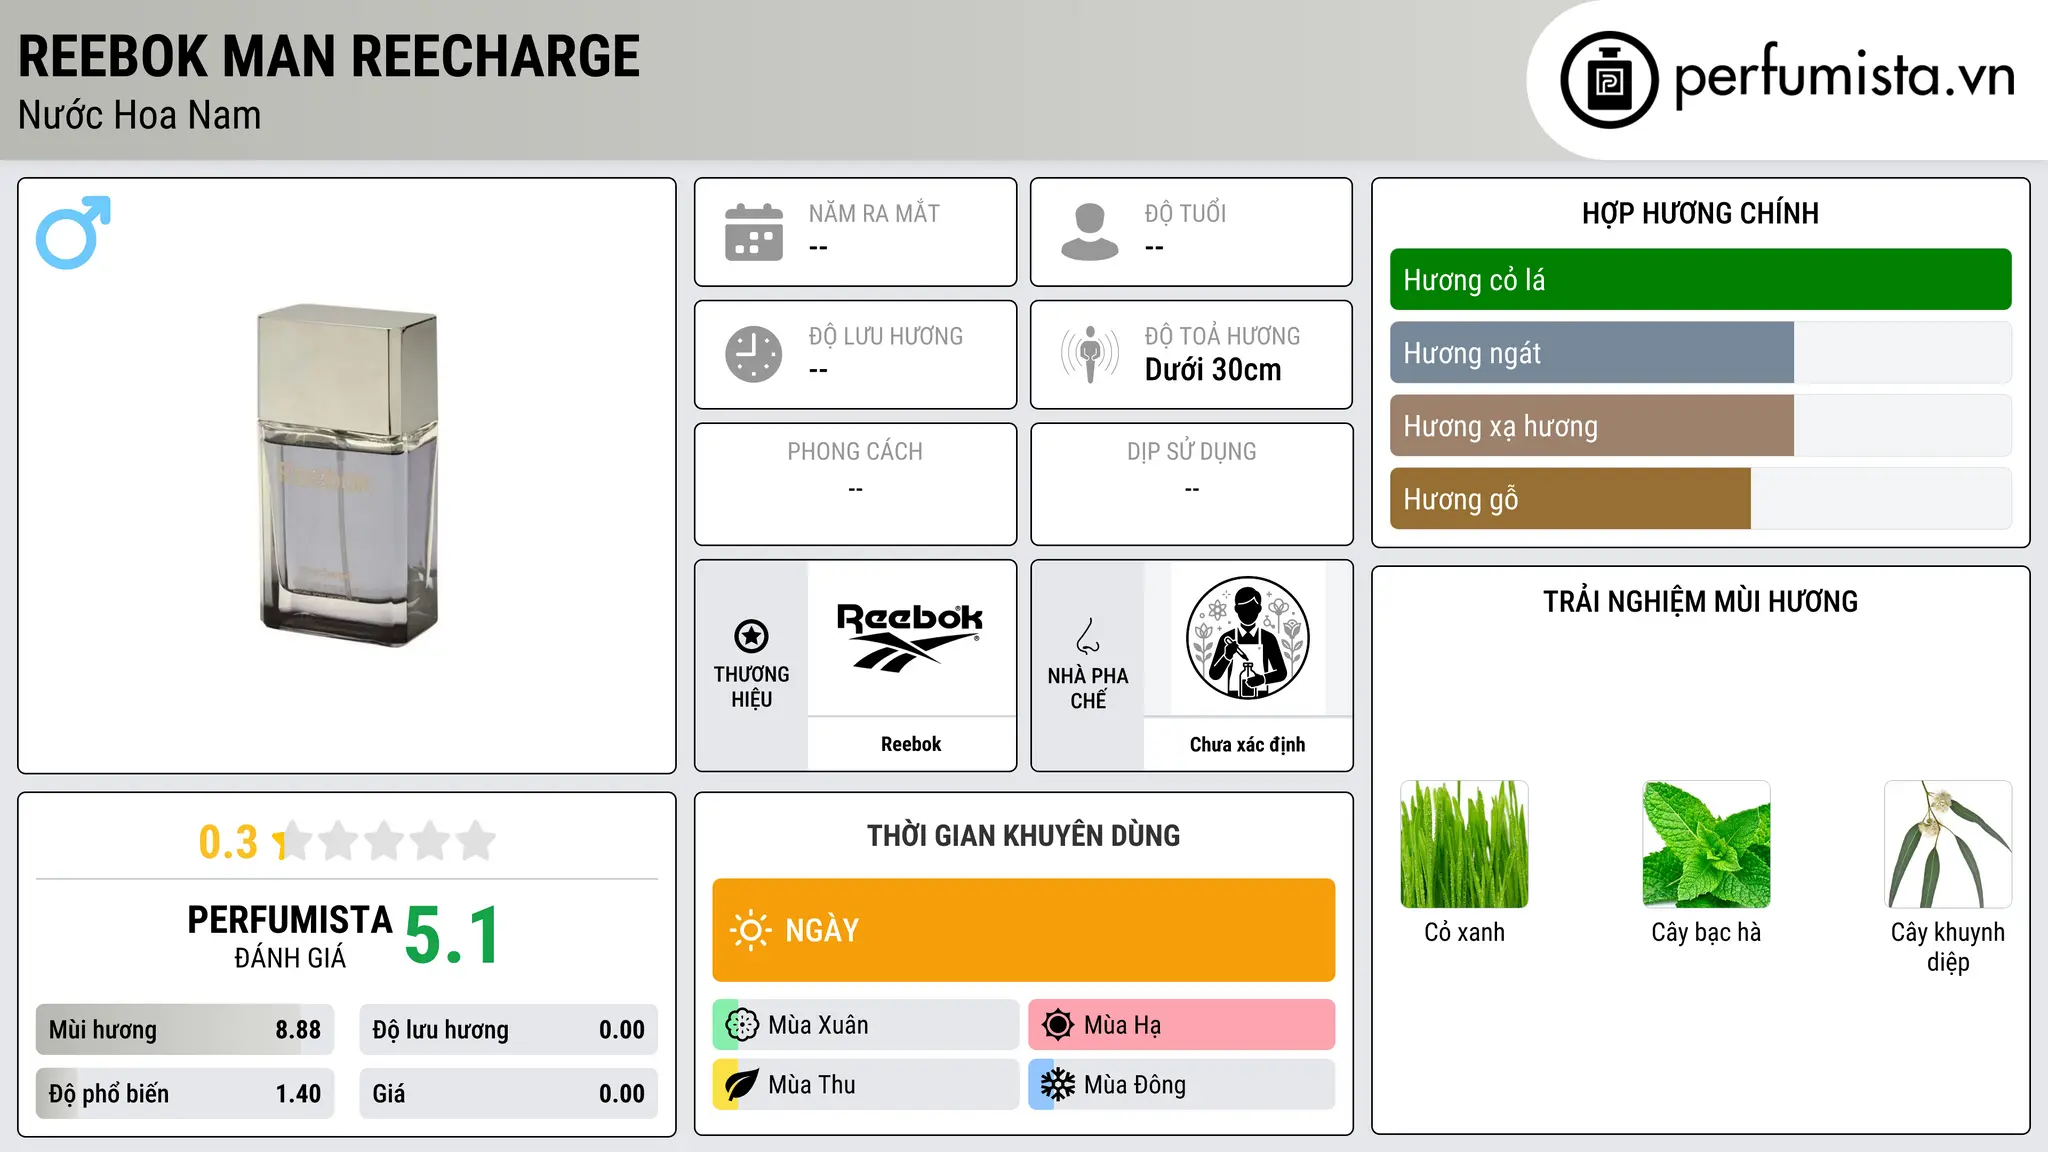
Task: Click the Mùi hương score row
Action: 185,1030
